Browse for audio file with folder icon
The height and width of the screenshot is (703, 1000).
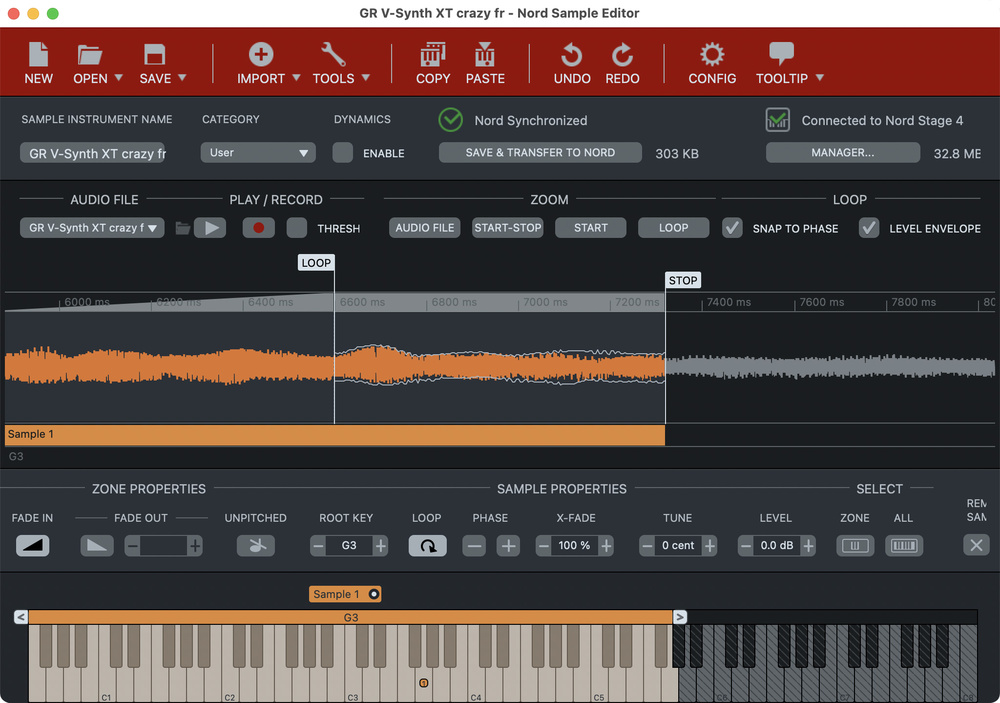[183, 228]
